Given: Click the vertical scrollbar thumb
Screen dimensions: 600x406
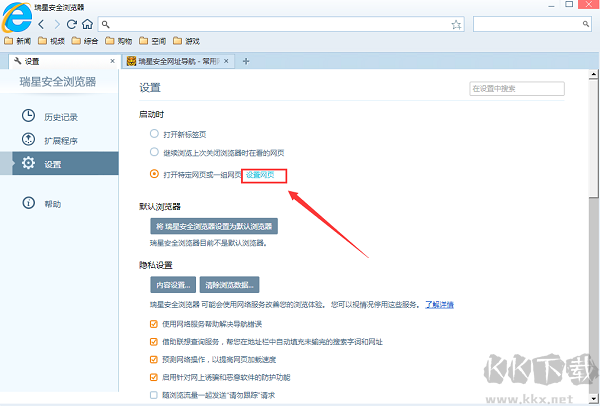Looking at the screenshot, I should pyautogui.click(x=593, y=138).
